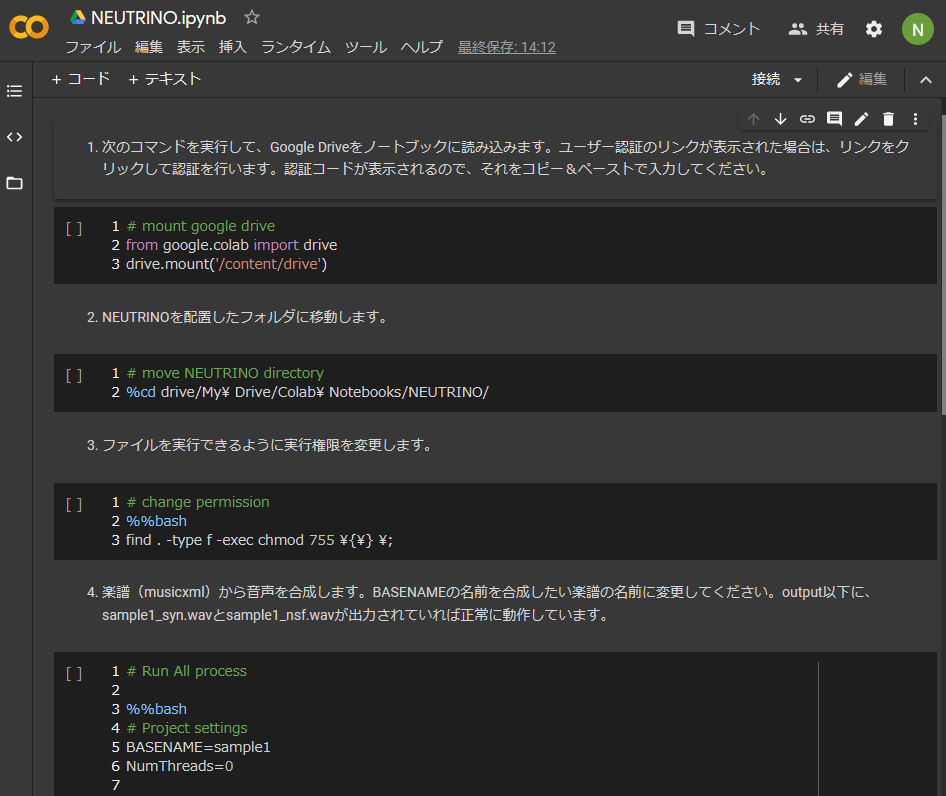Click the 最終保存: 14:12 link
Screen dimensions: 946x796
(x=506, y=47)
